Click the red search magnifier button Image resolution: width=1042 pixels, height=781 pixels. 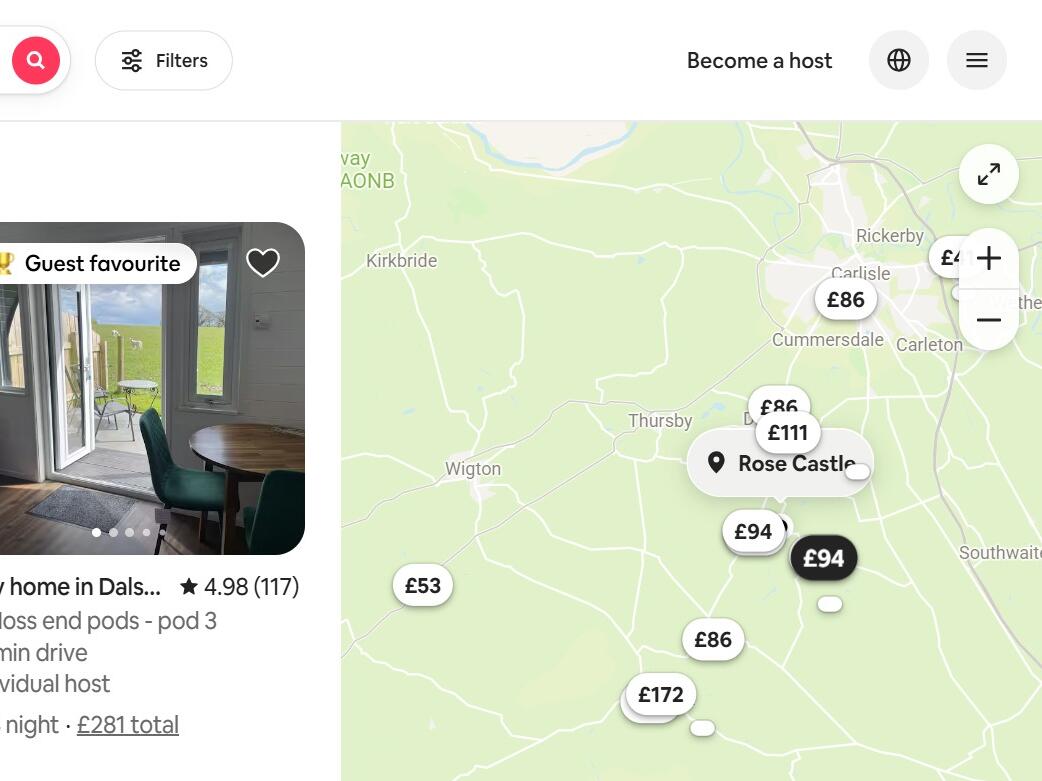point(36,60)
